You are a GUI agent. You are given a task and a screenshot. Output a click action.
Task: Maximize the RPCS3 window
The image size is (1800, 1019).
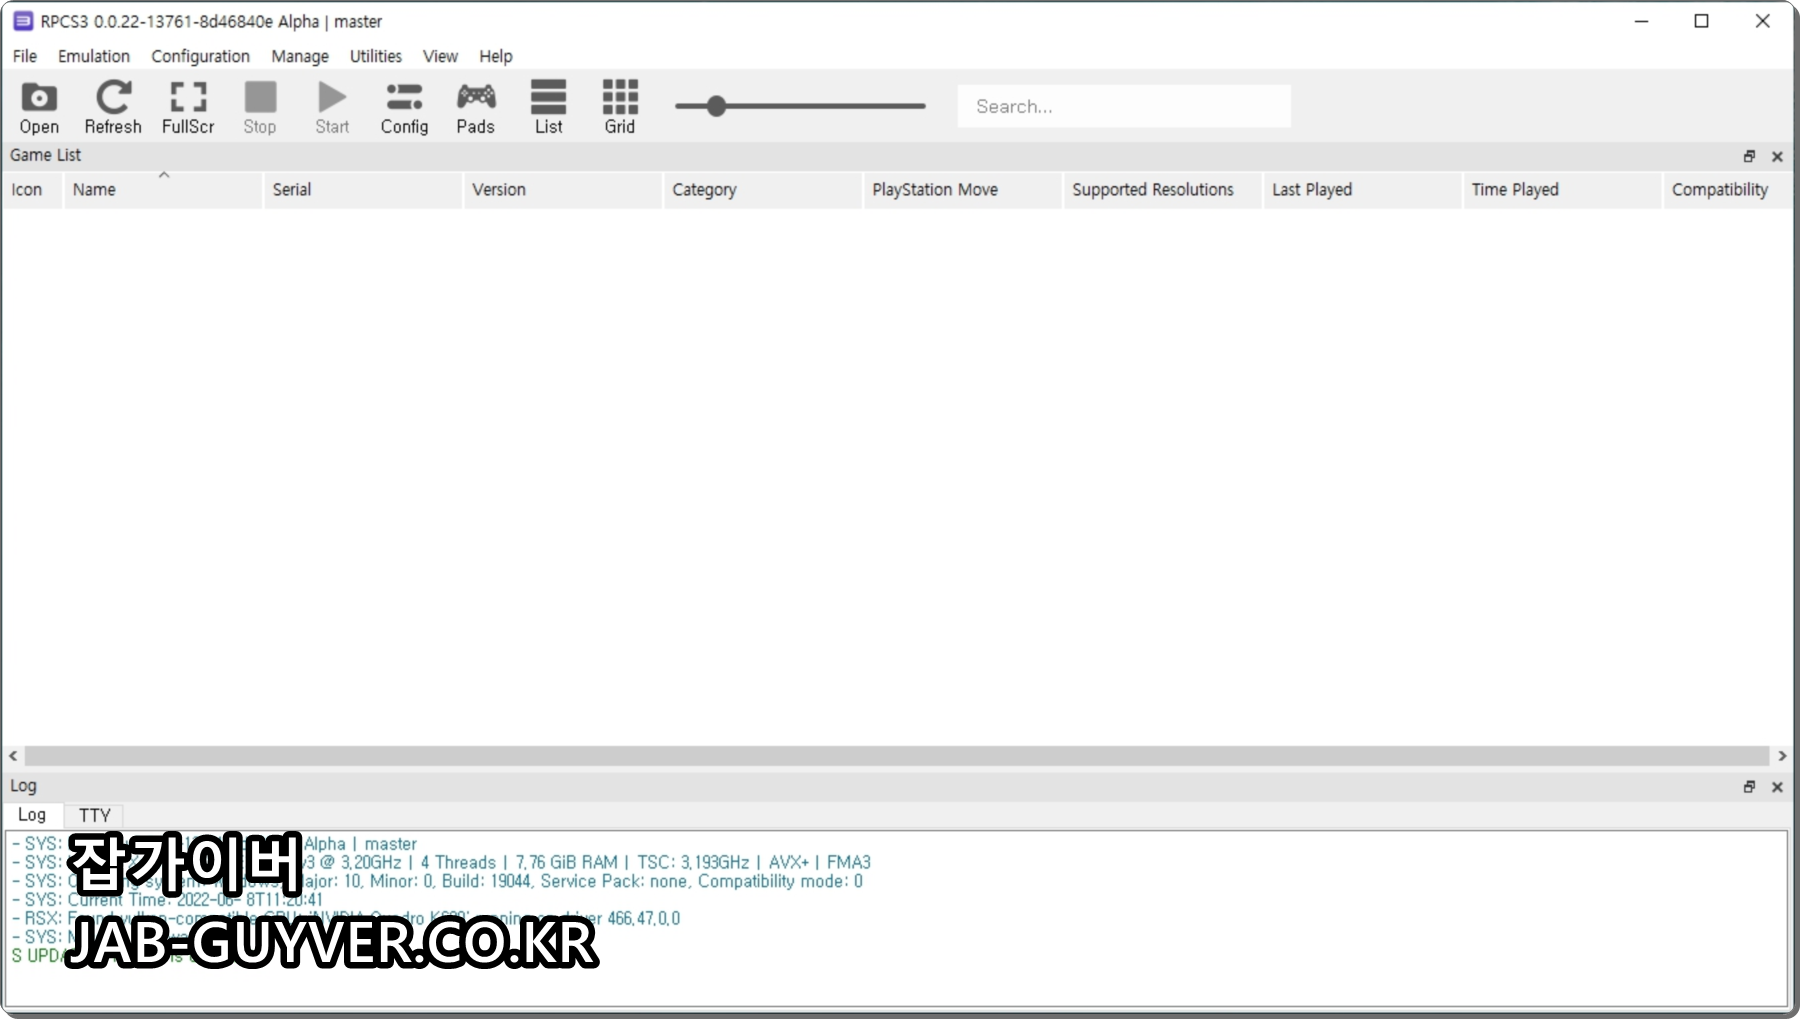click(1701, 21)
